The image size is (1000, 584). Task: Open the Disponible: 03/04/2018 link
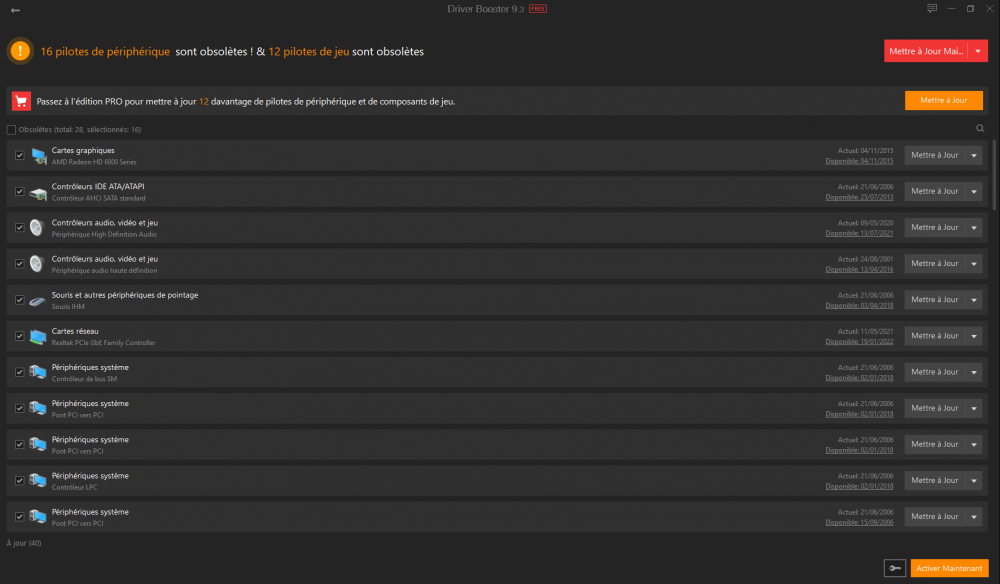pos(859,306)
